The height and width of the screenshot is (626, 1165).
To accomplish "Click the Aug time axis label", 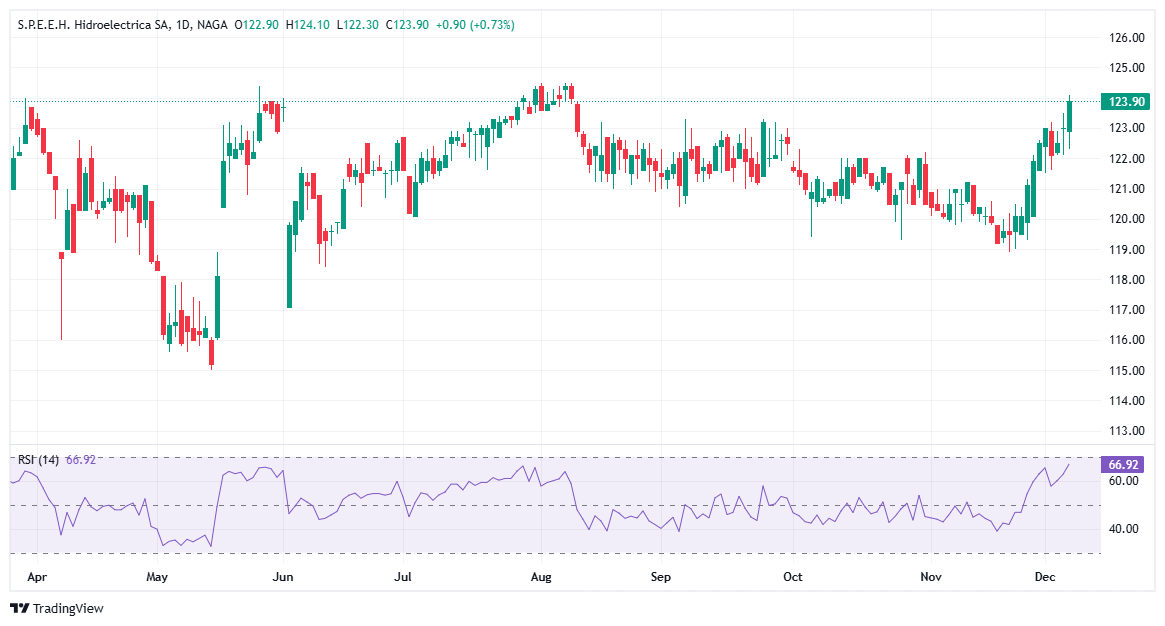I will [541, 577].
